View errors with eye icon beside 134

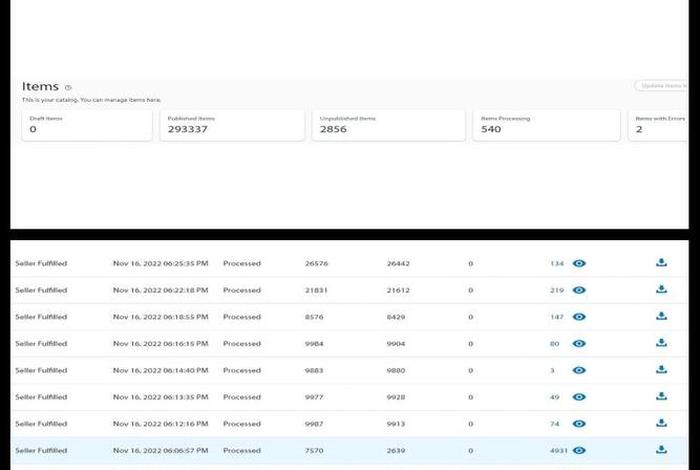(579, 264)
